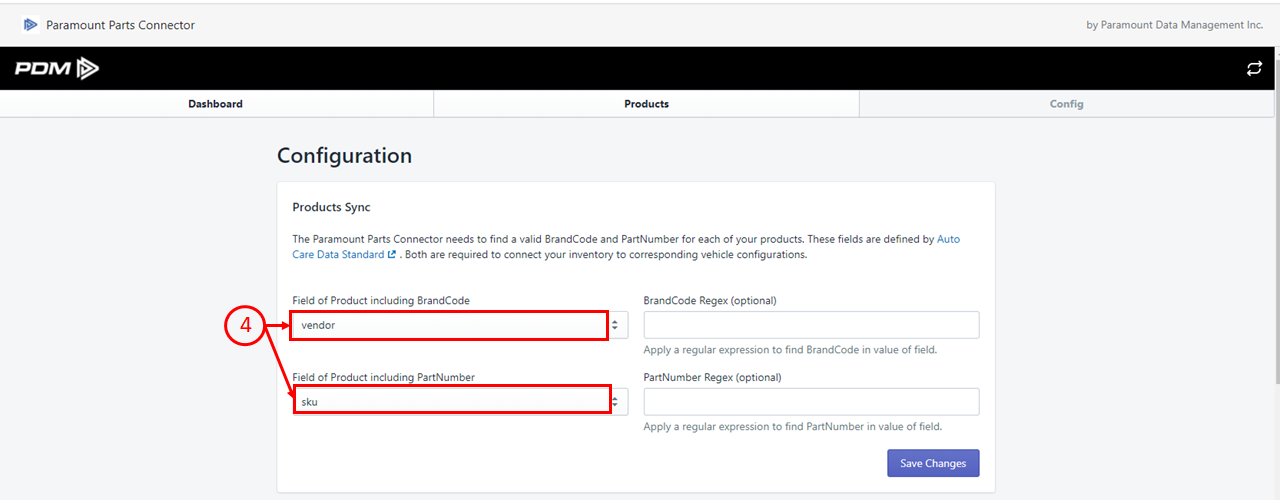
Task: Click the 'Paramount Parts Connector' title text
Action: [x=120, y=25]
